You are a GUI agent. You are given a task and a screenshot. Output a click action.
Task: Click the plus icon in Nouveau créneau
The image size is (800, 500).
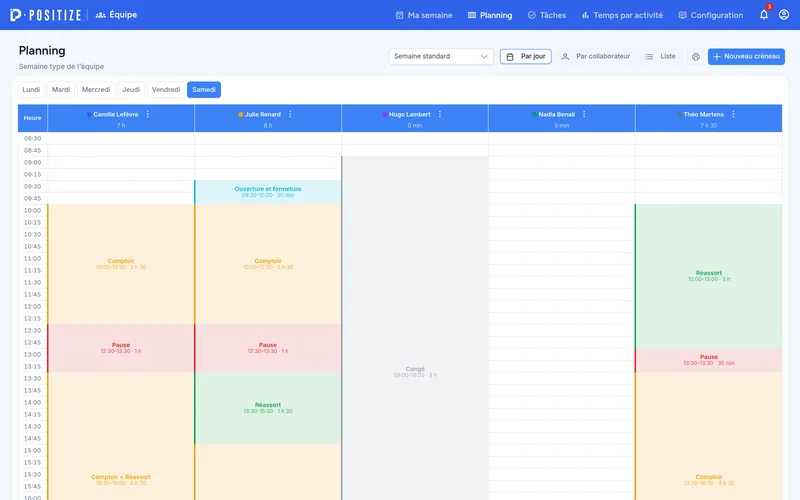click(717, 57)
